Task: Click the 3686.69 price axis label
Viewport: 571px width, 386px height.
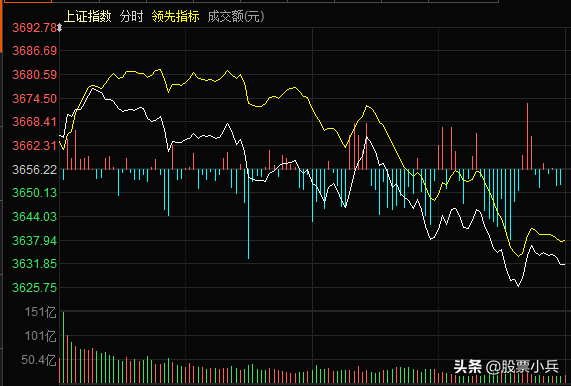Action: [x=35, y=51]
